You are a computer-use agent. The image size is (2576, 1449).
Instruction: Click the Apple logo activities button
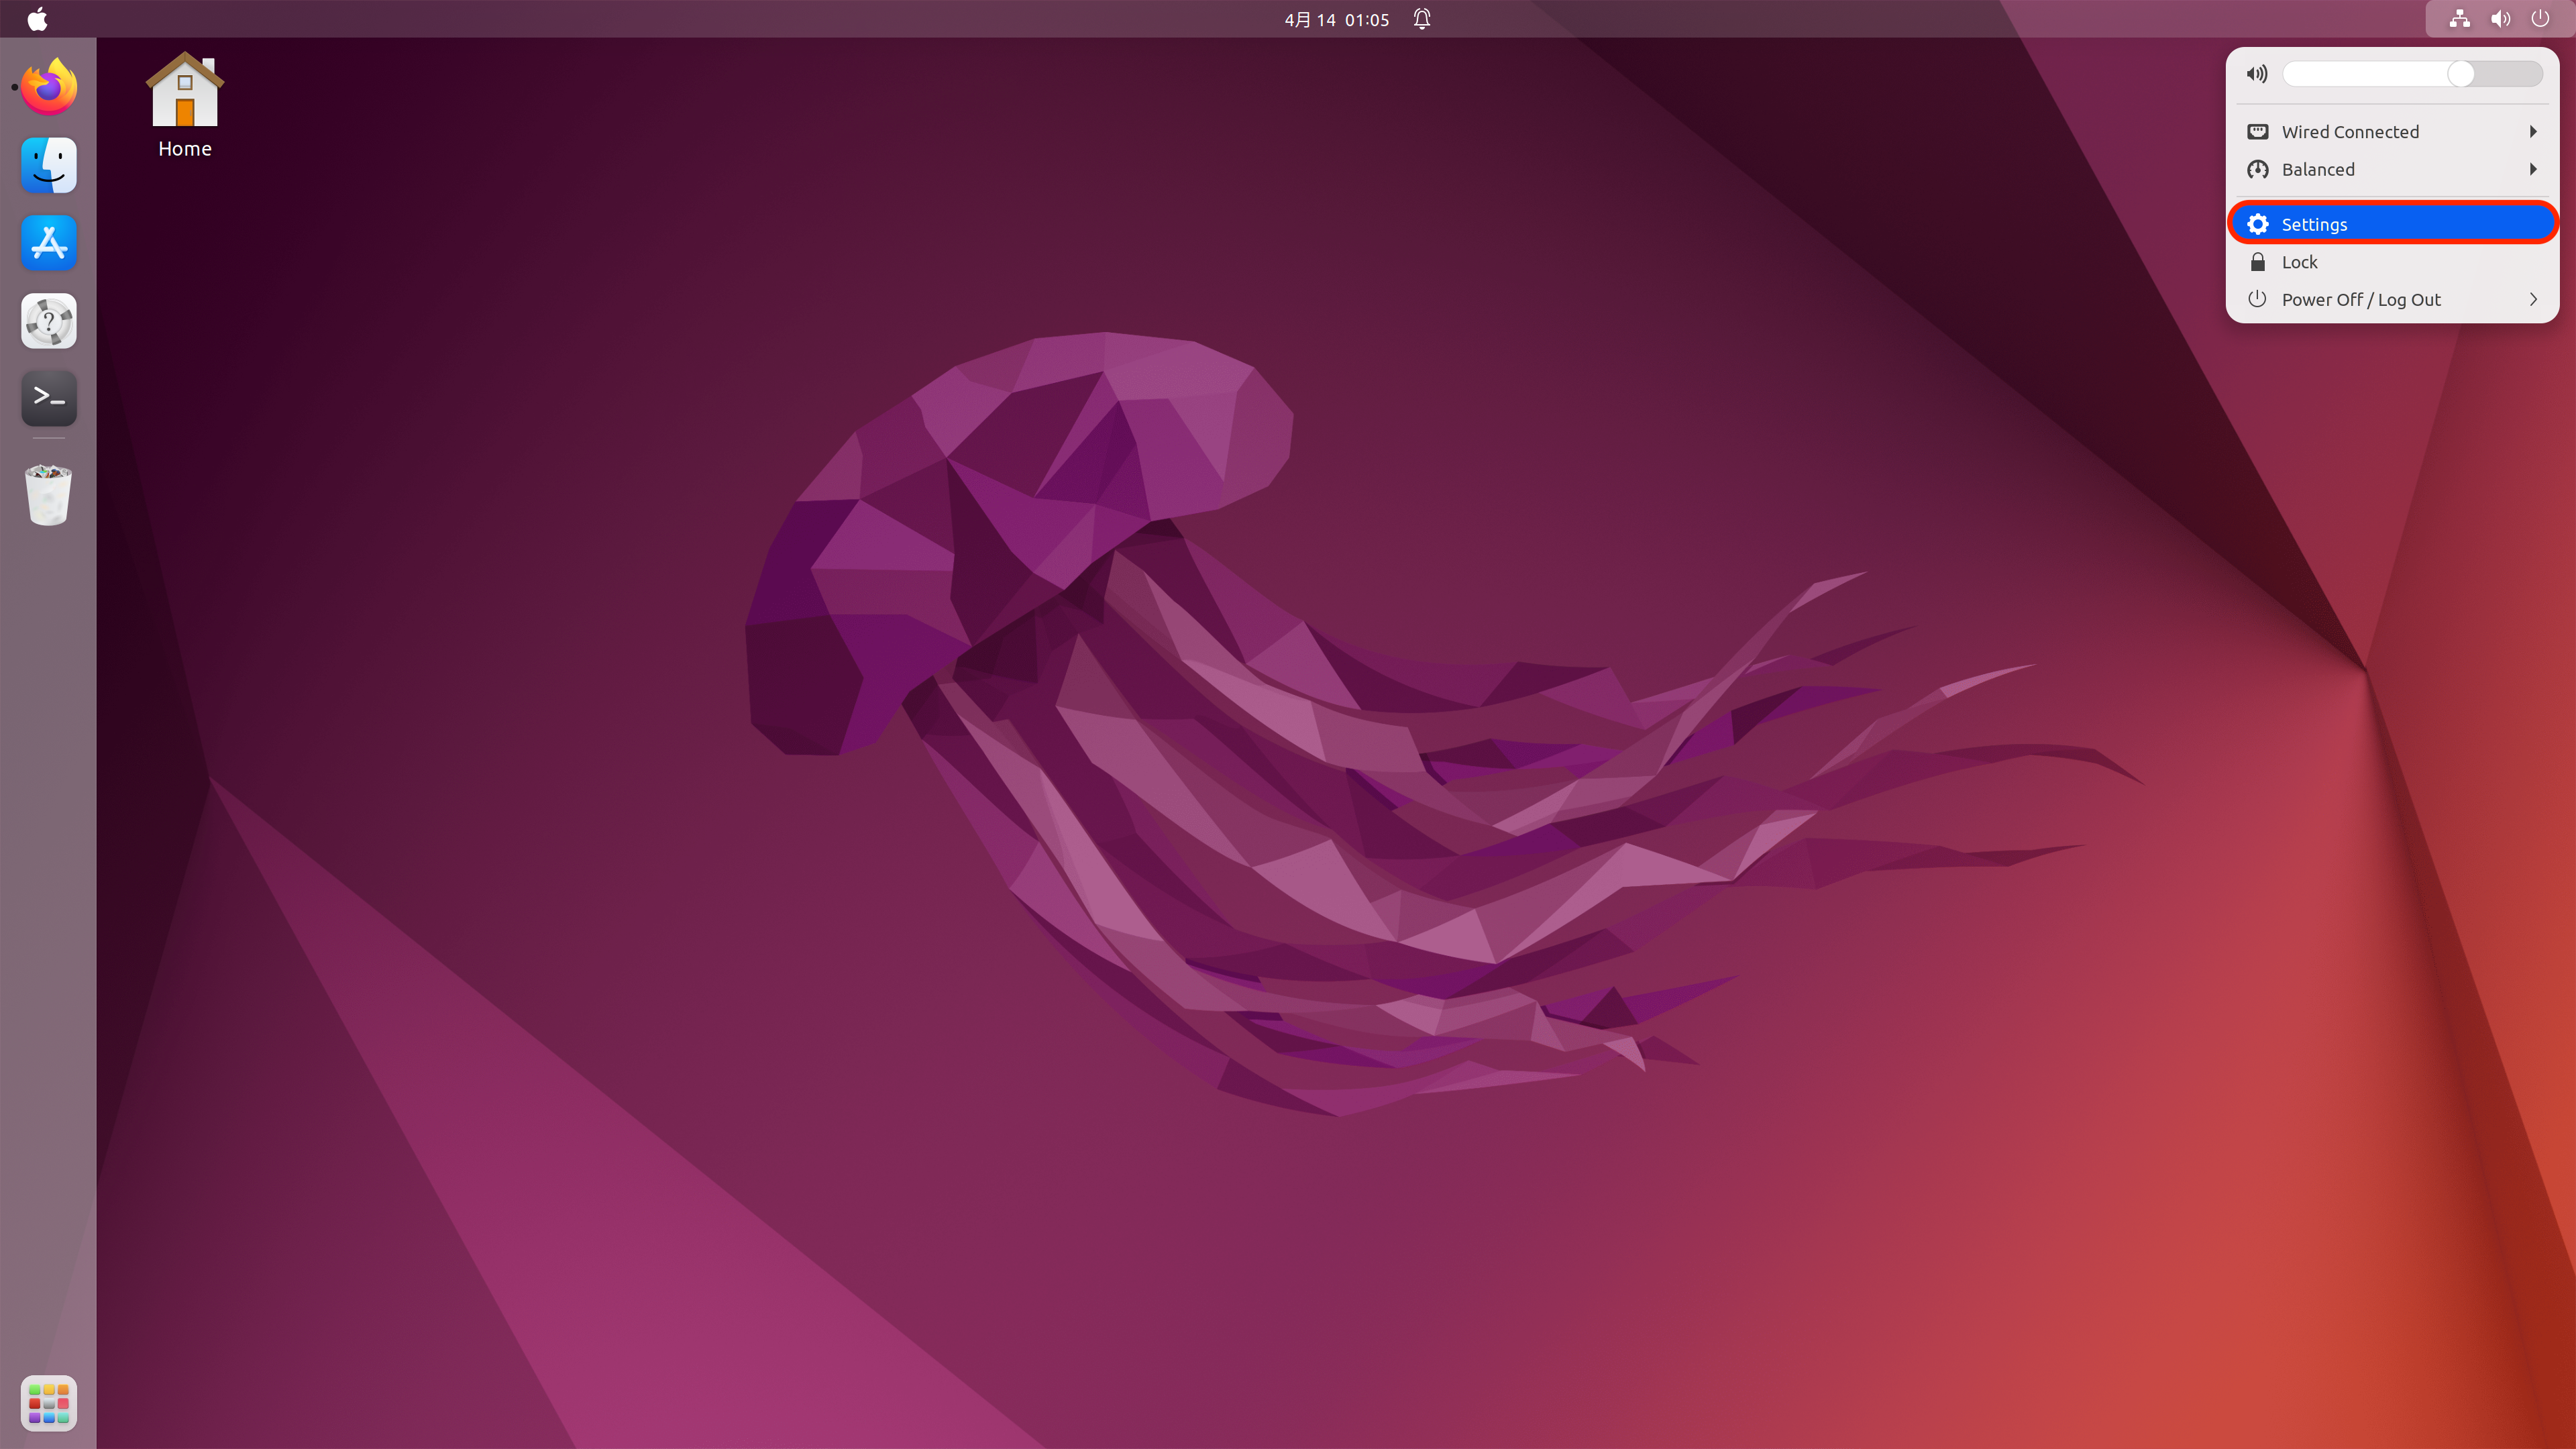pyautogui.click(x=37, y=19)
